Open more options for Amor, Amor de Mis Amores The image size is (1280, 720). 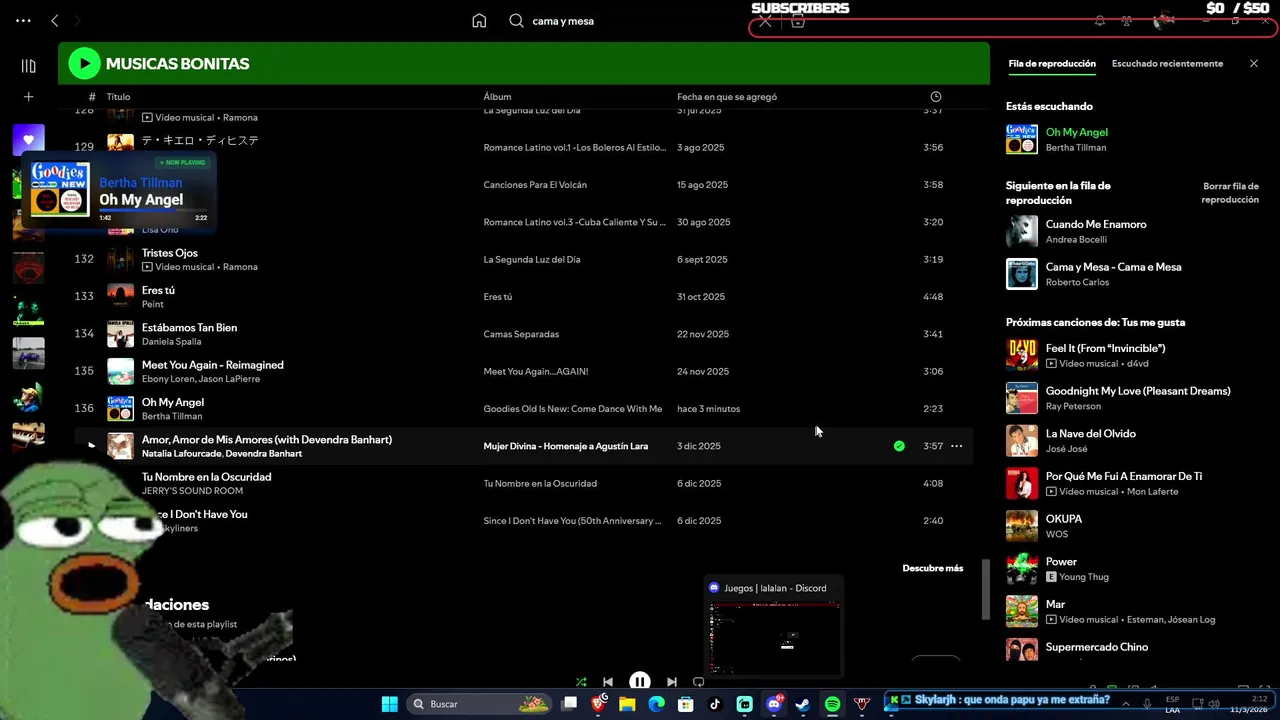point(956,446)
